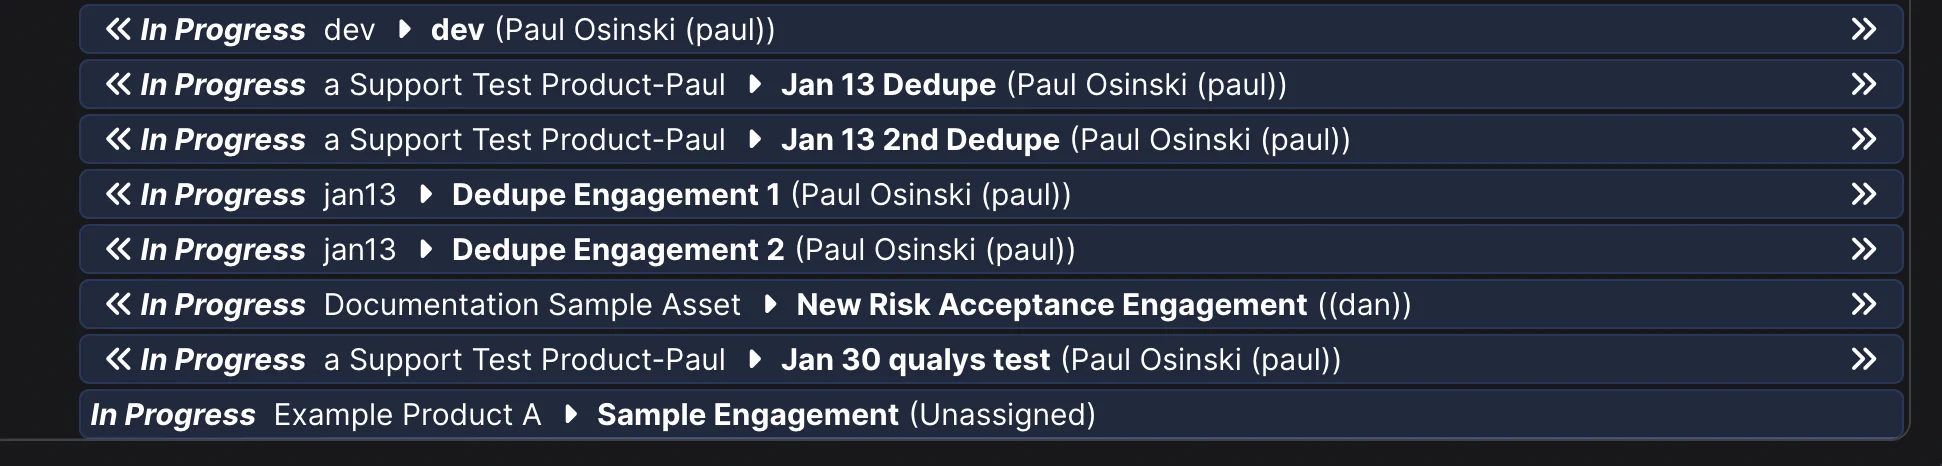Click the triangle arrow before Sample Engagement
The image size is (1942, 466).
[571, 415]
